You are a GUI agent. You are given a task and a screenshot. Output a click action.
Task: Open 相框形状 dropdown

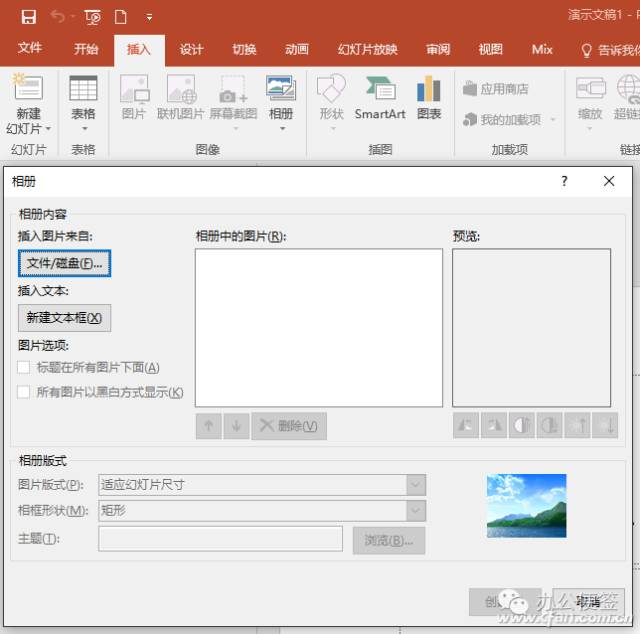tap(416, 511)
